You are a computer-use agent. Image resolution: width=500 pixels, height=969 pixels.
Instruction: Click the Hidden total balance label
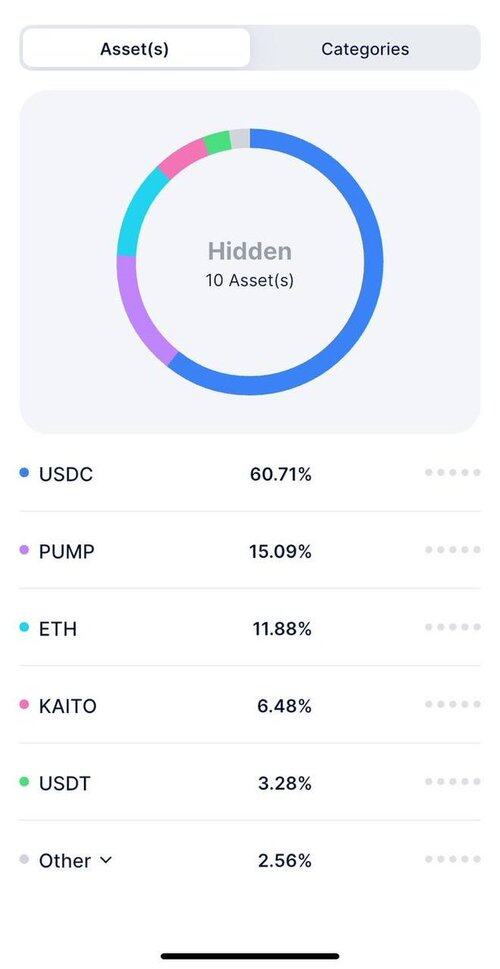[x=250, y=251]
